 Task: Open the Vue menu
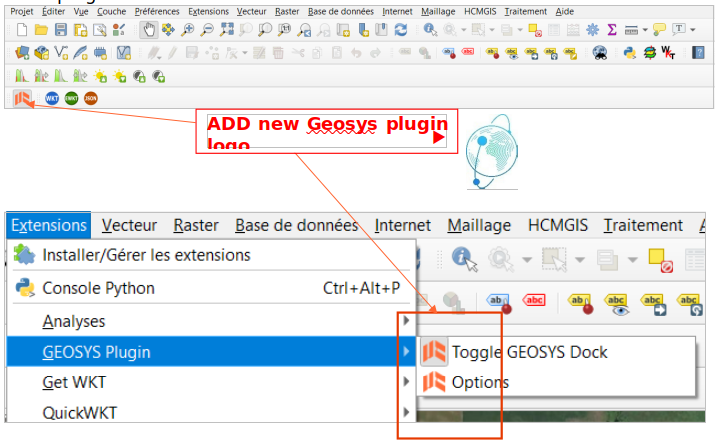click(x=81, y=11)
